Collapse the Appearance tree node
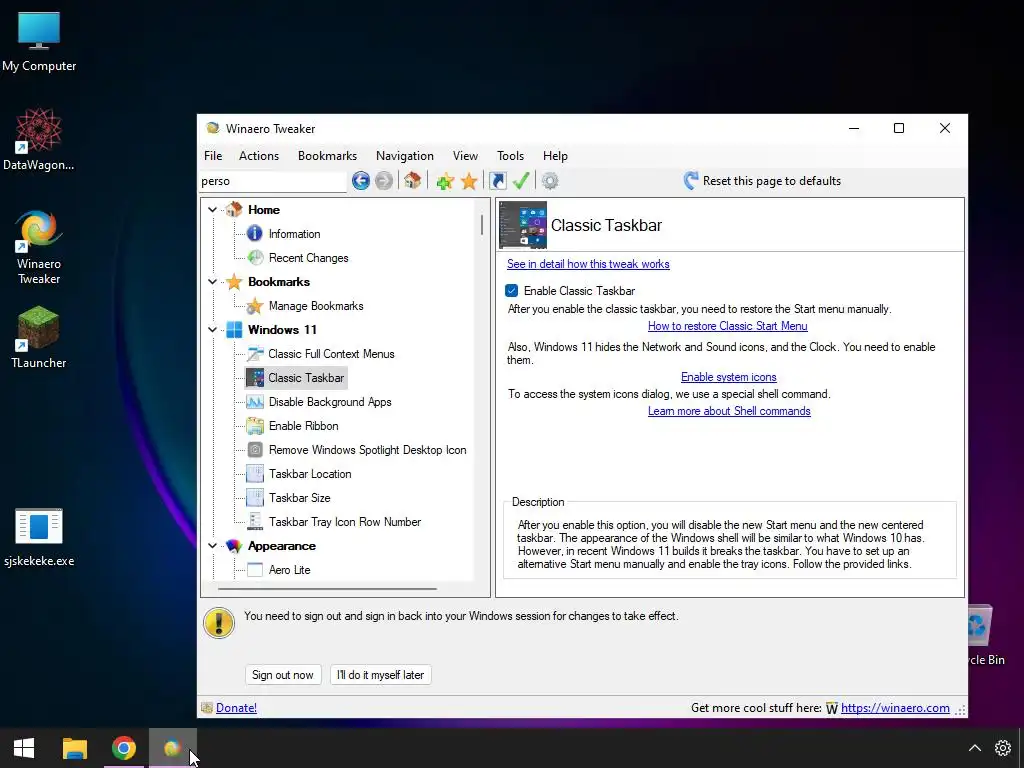1024x768 pixels. [x=212, y=546]
